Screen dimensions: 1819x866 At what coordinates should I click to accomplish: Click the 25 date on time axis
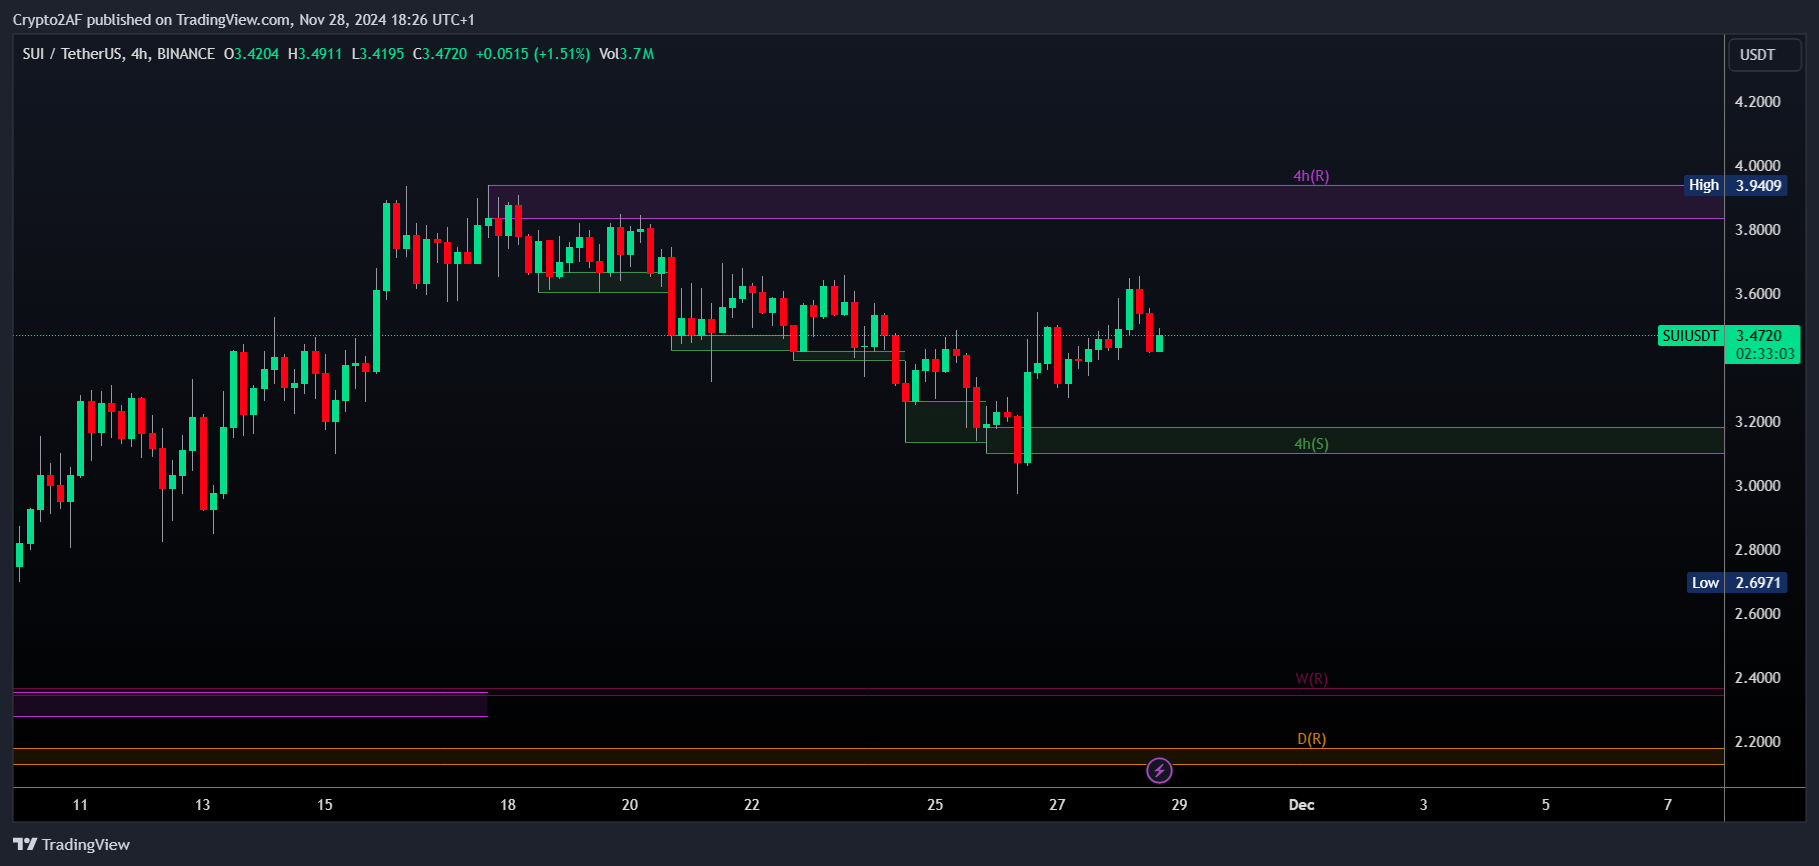click(x=935, y=805)
